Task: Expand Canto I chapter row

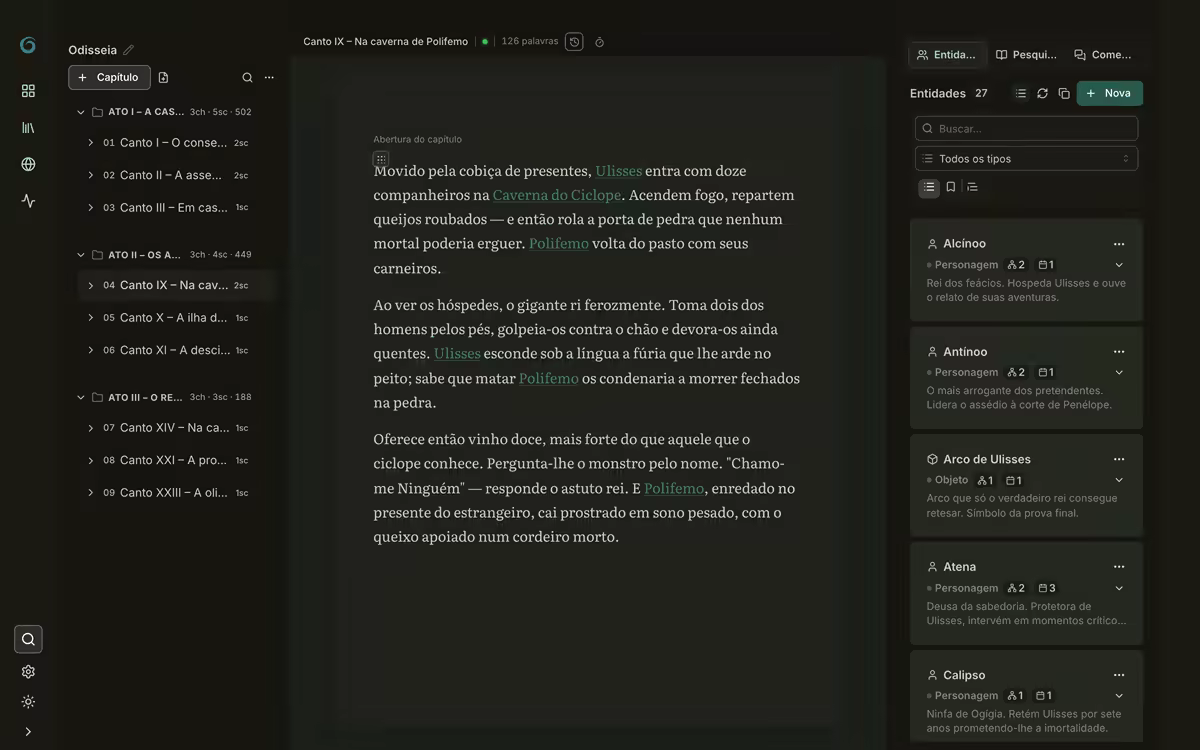Action: (x=90, y=143)
